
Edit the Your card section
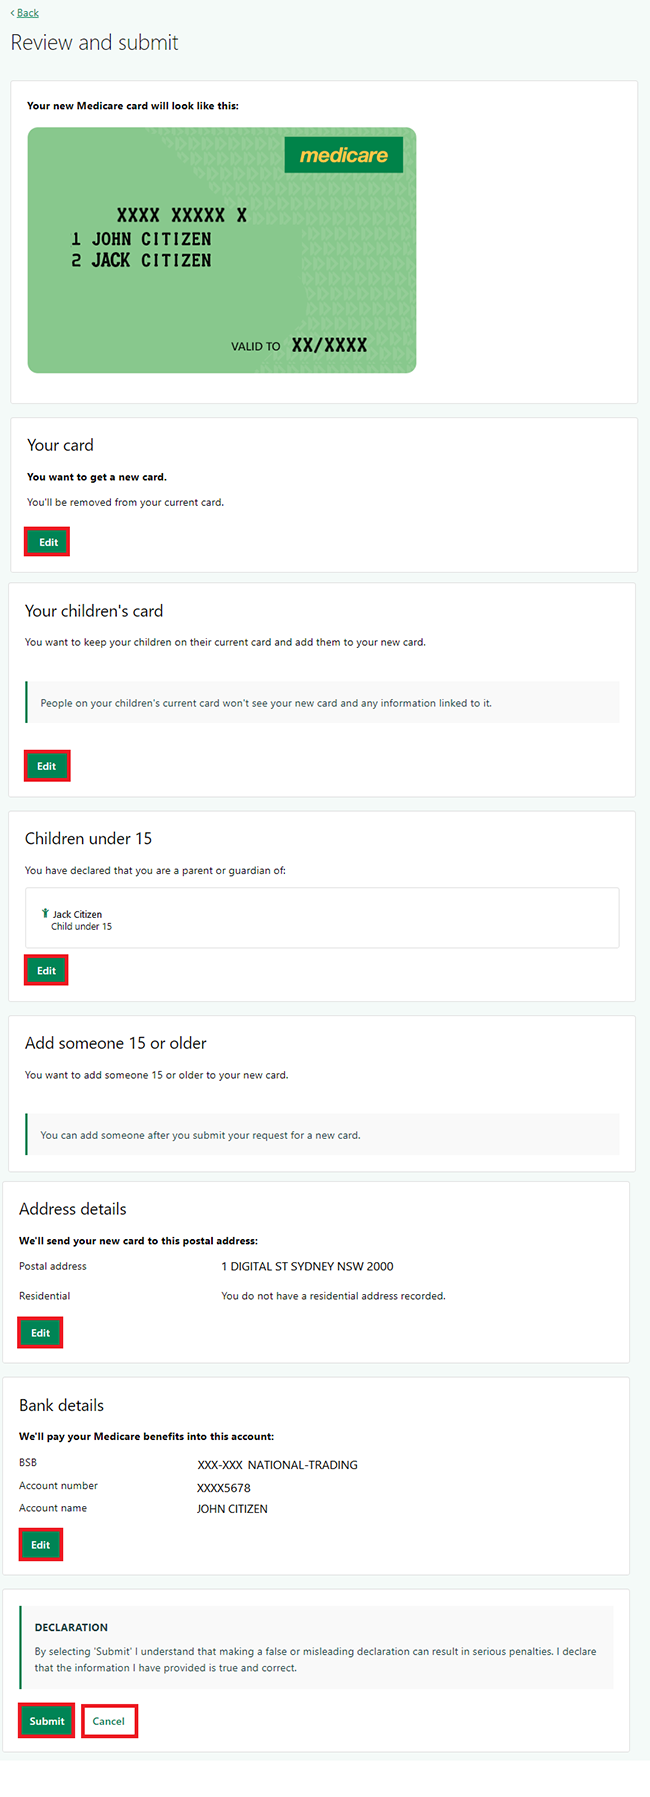(48, 542)
